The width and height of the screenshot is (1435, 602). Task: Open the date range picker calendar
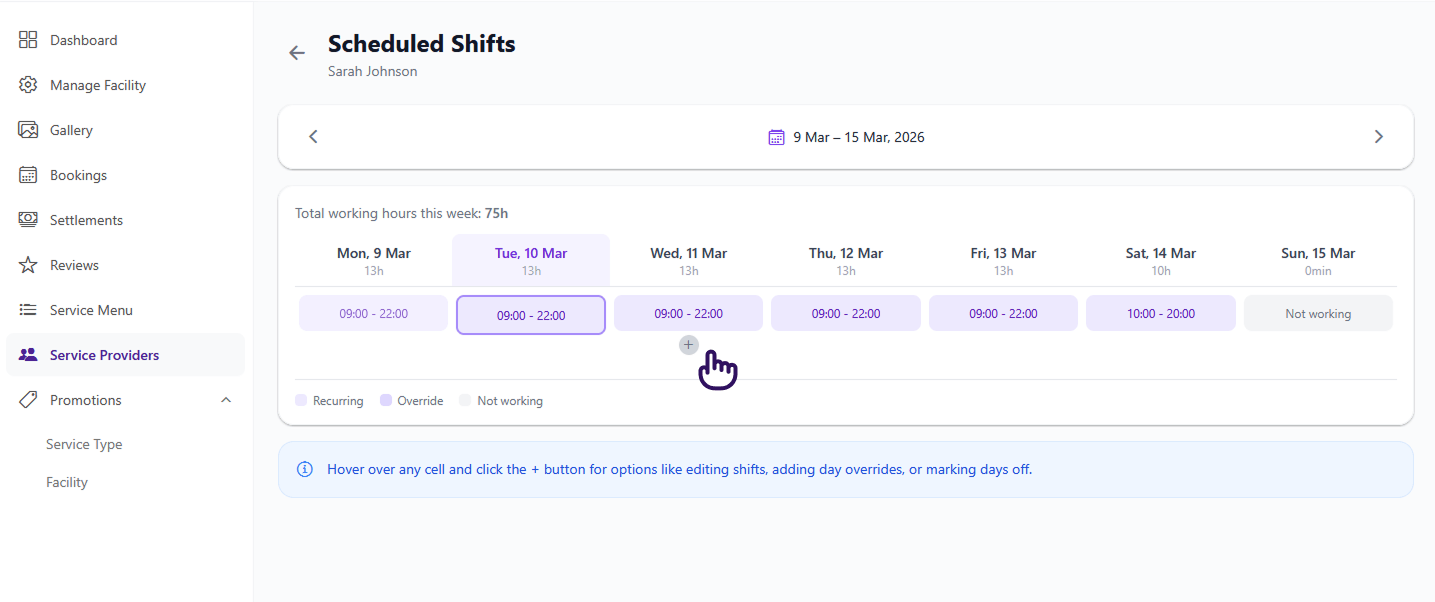pyautogui.click(x=776, y=137)
